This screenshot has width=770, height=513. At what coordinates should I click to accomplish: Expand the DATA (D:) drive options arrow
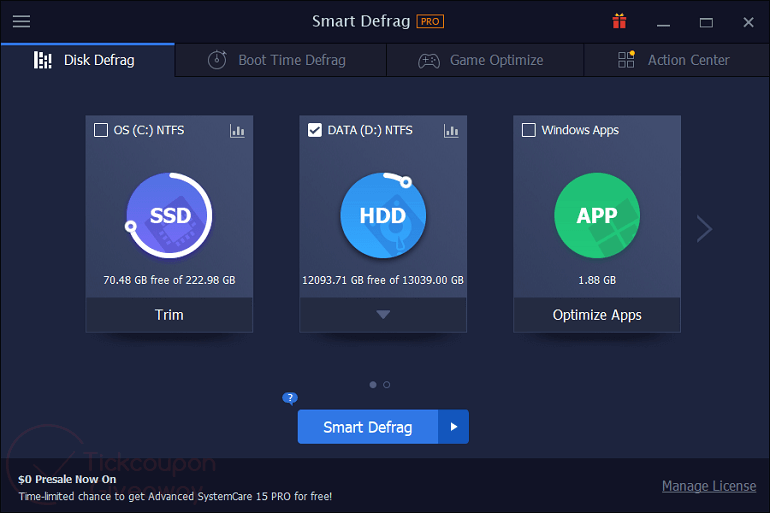pos(383,314)
